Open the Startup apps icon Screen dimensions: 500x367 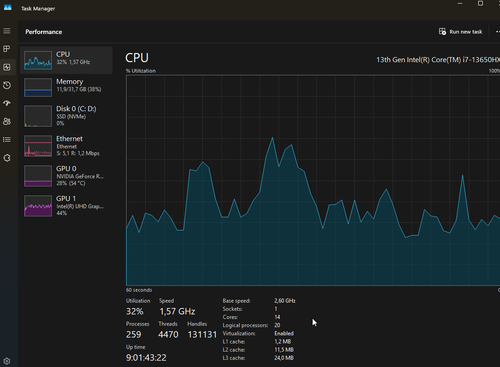[7, 103]
